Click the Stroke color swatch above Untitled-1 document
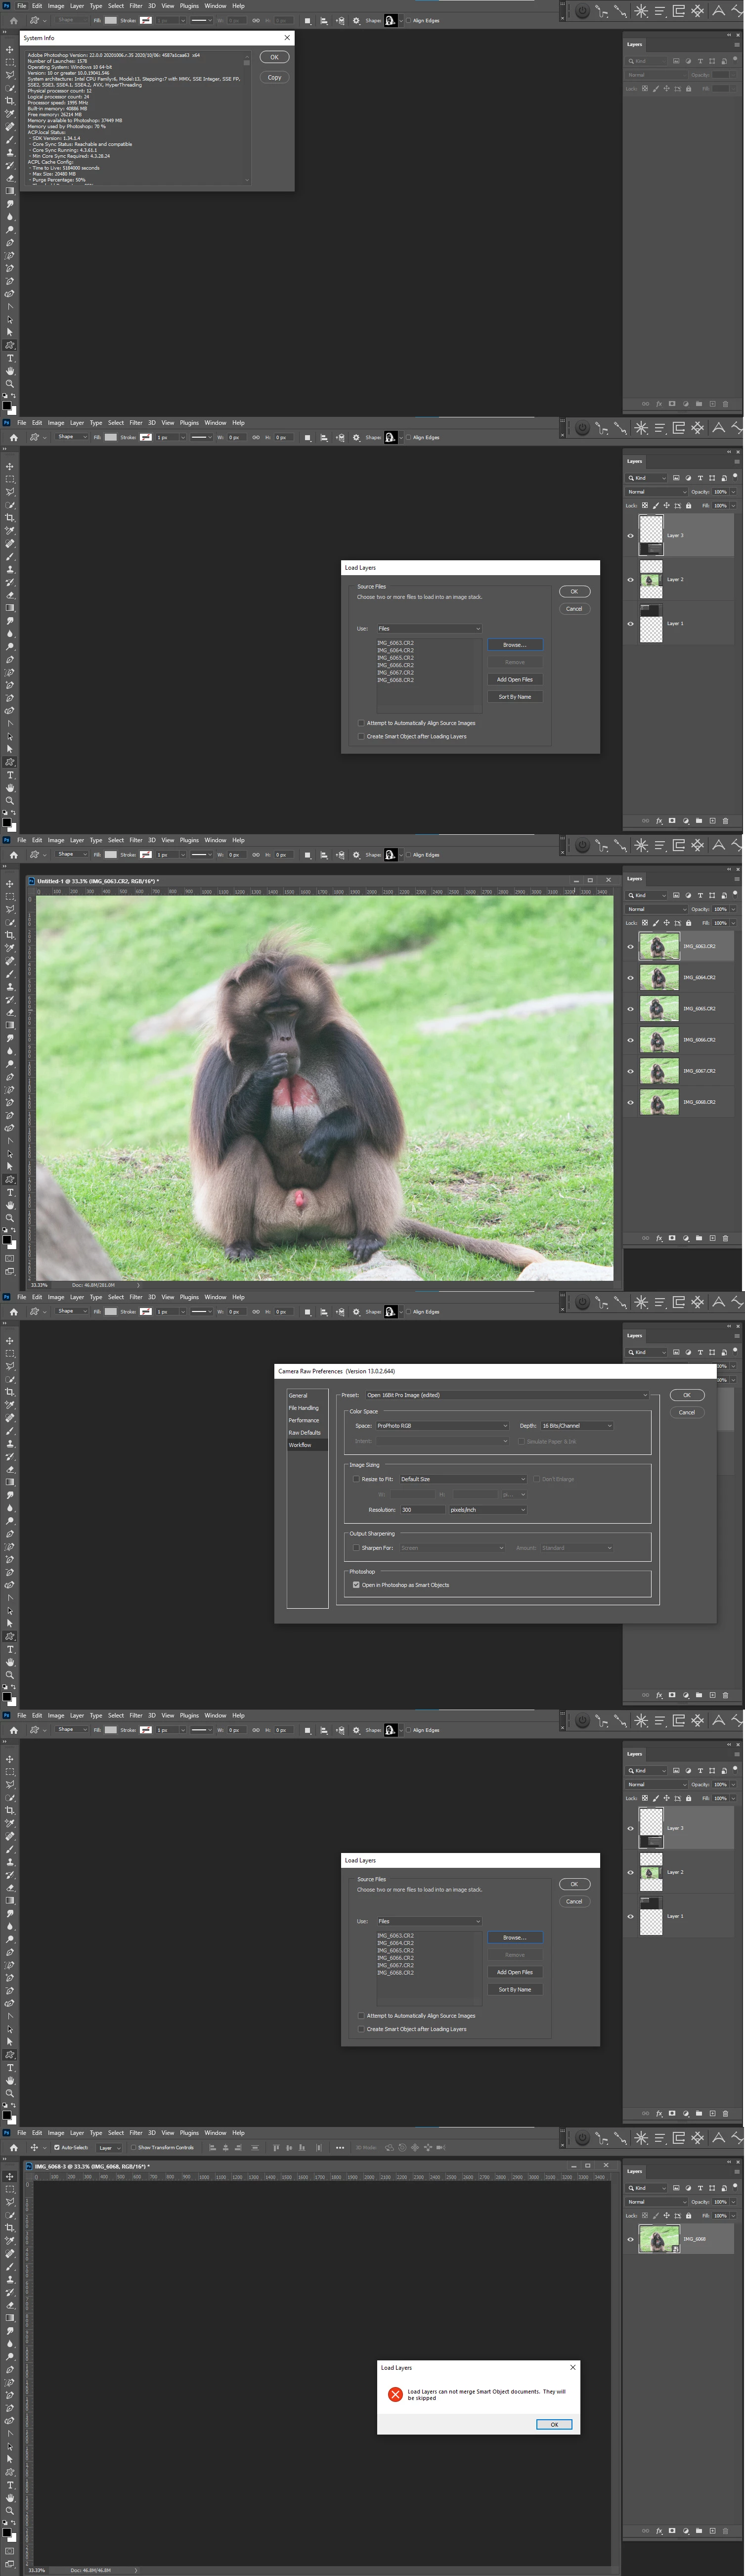This screenshot has width=745, height=2576. click(146, 854)
